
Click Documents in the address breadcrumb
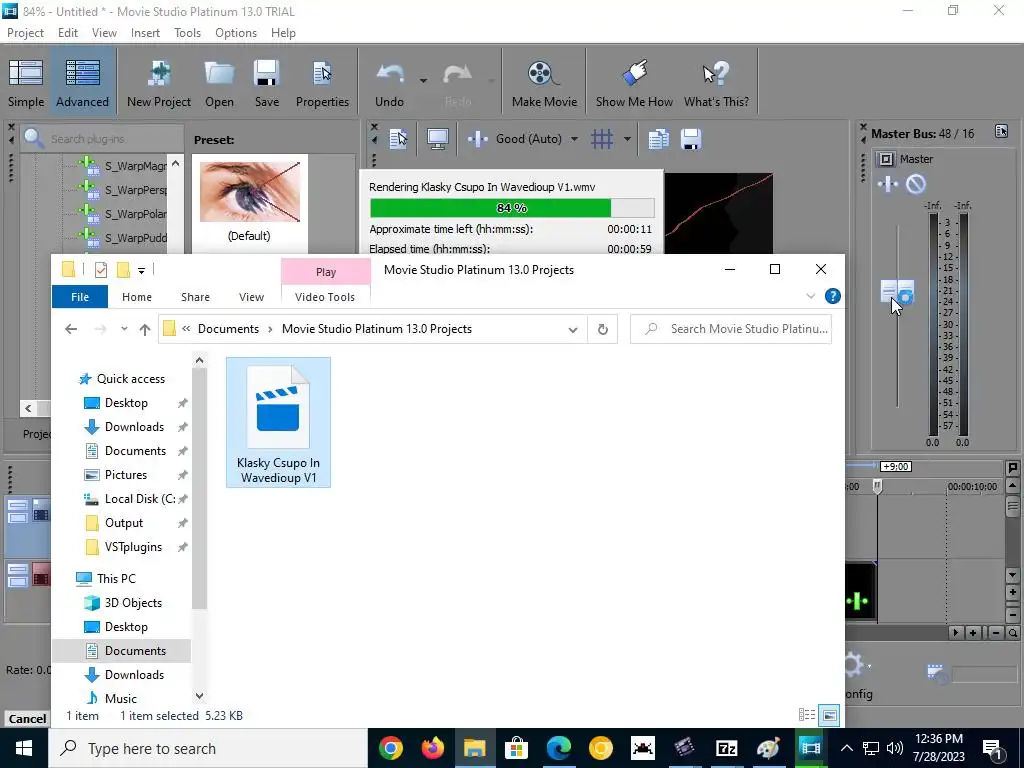[x=228, y=328]
